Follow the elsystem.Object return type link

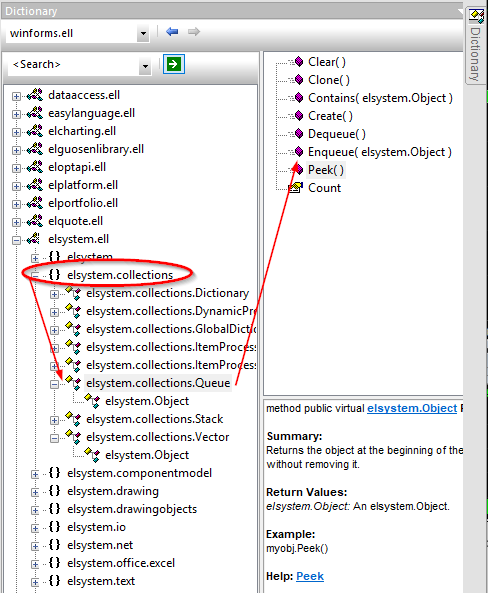(412, 408)
